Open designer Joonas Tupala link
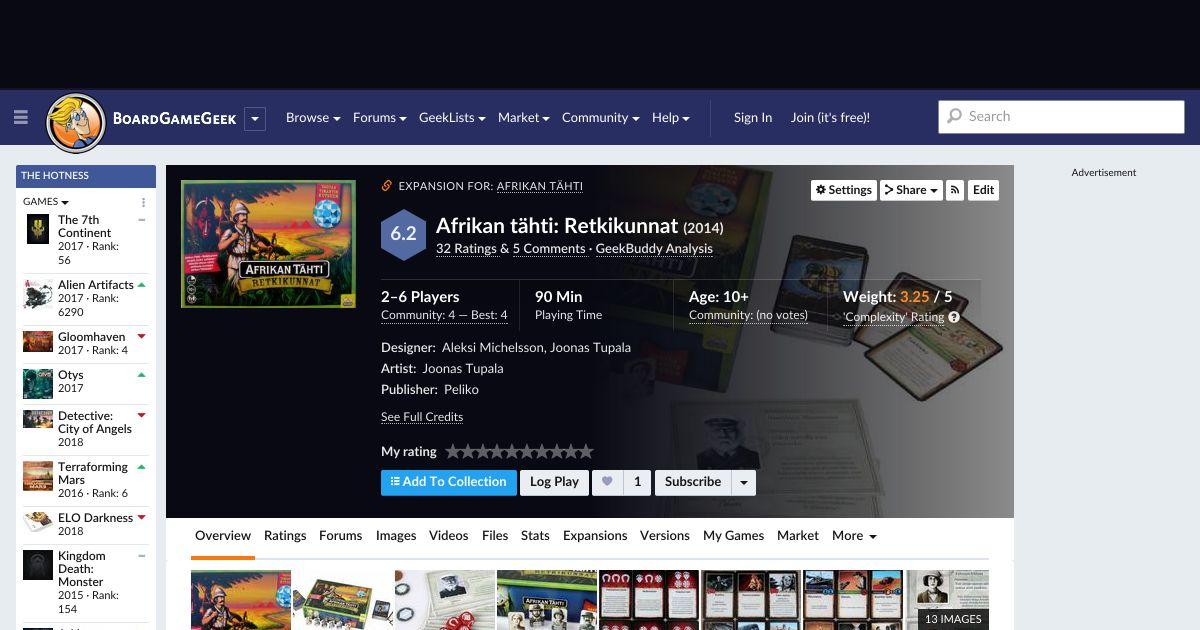This screenshot has height=630, width=1200. pyautogui.click(x=590, y=348)
